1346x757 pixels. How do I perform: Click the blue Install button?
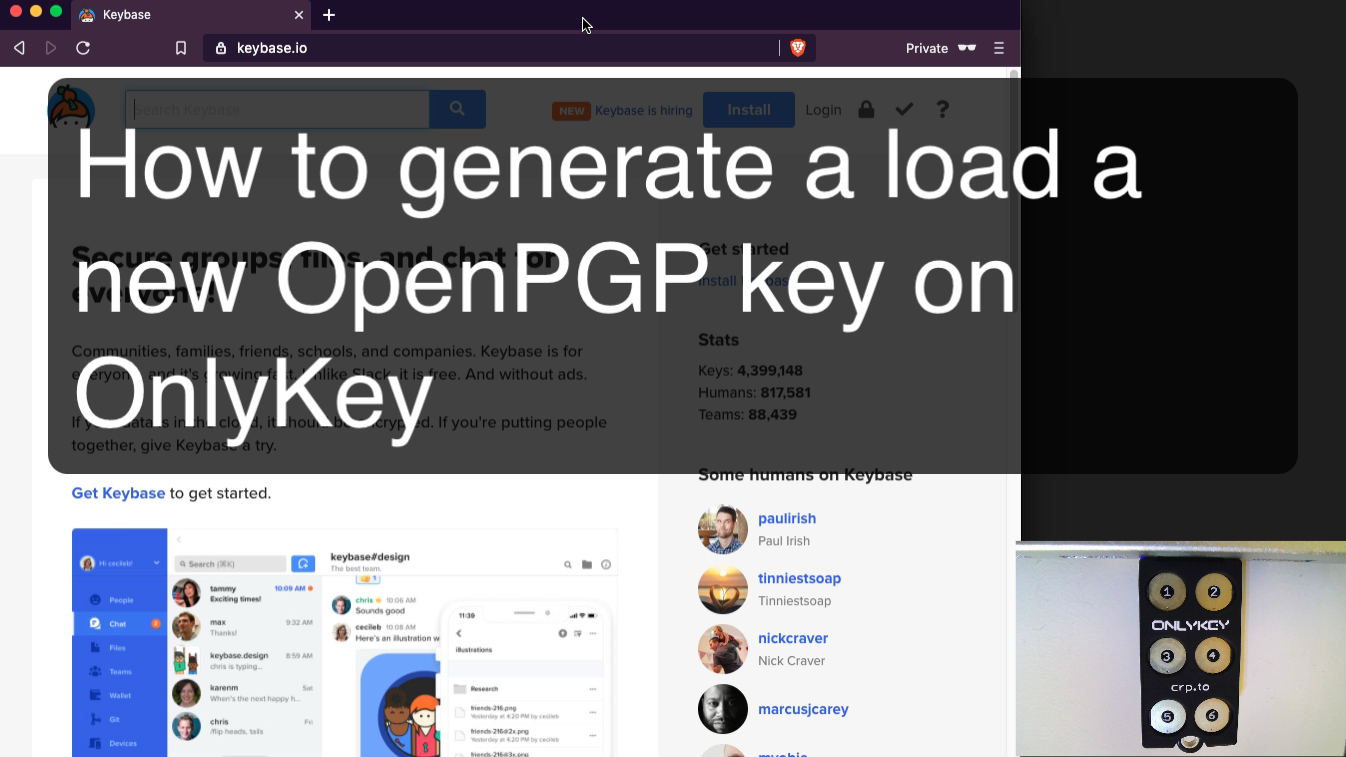click(x=749, y=110)
